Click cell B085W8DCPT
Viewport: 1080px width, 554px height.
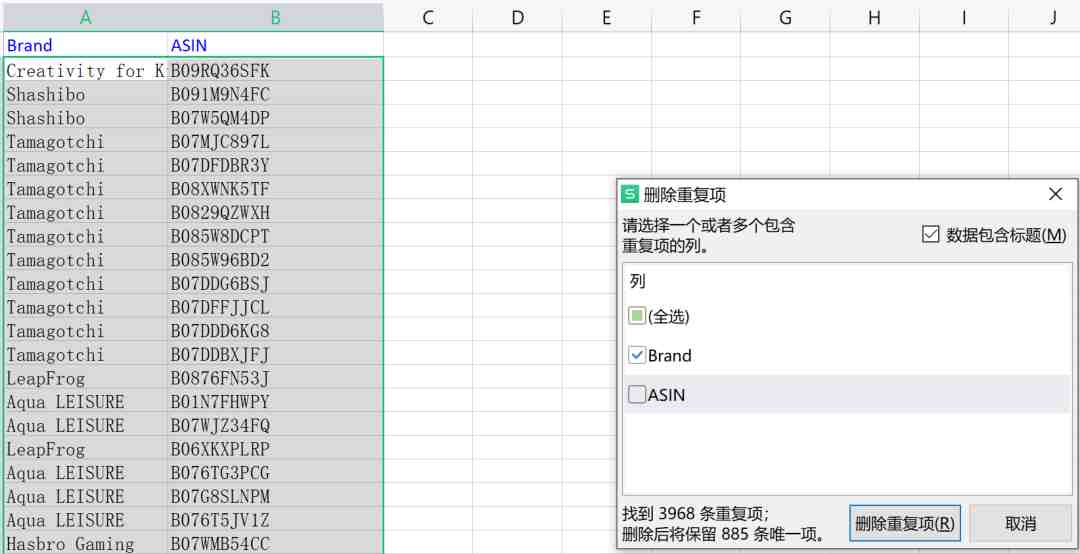coord(276,236)
